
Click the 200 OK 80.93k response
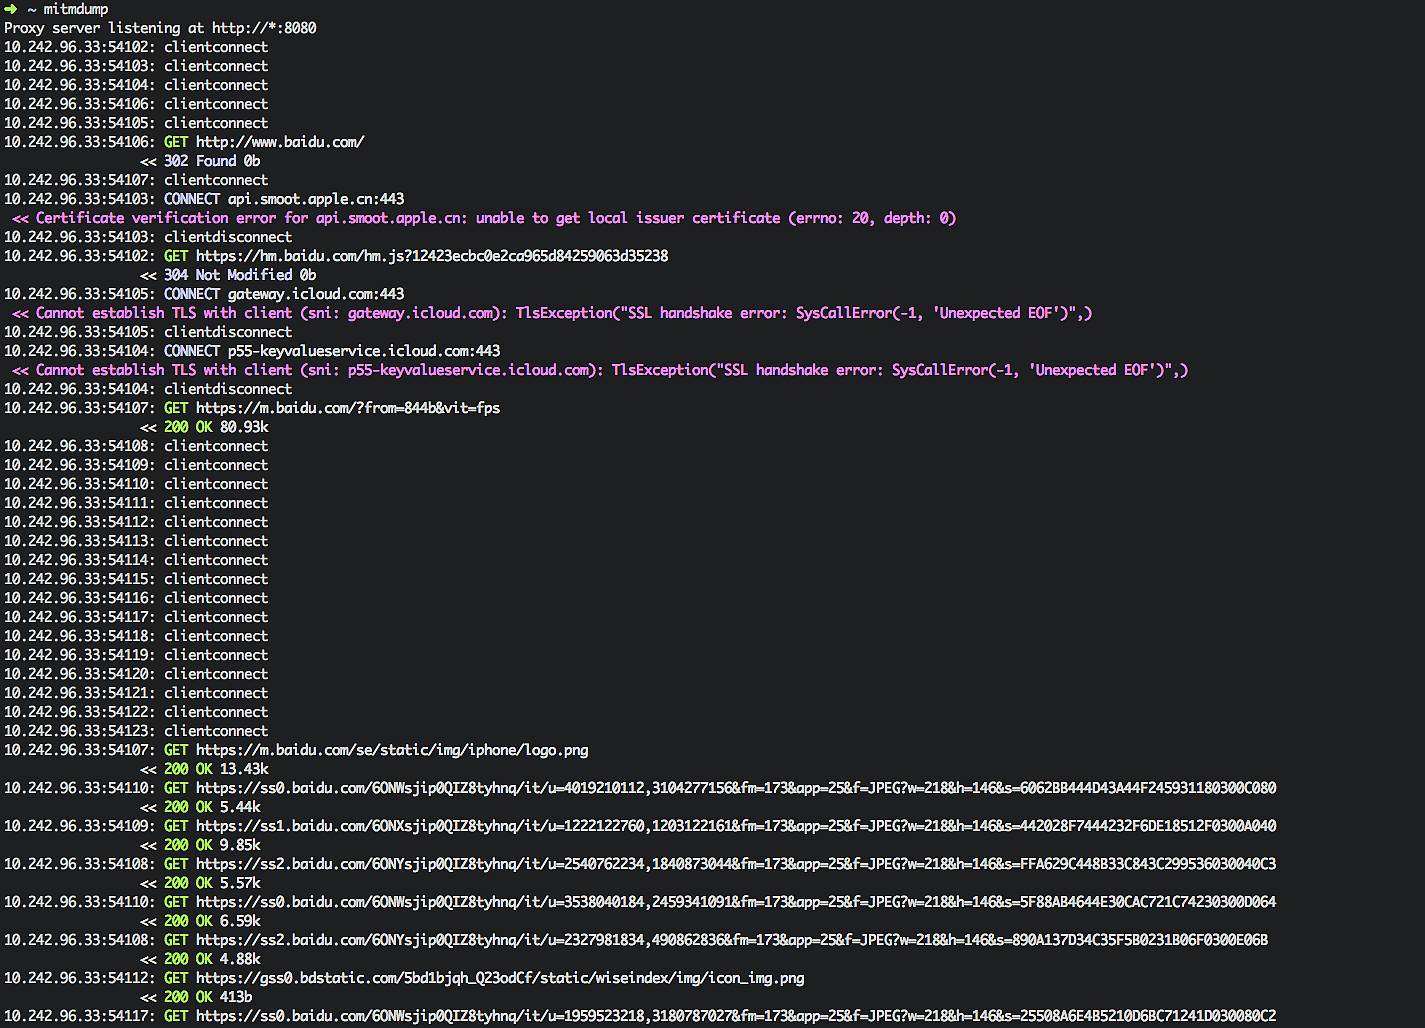(x=216, y=427)
